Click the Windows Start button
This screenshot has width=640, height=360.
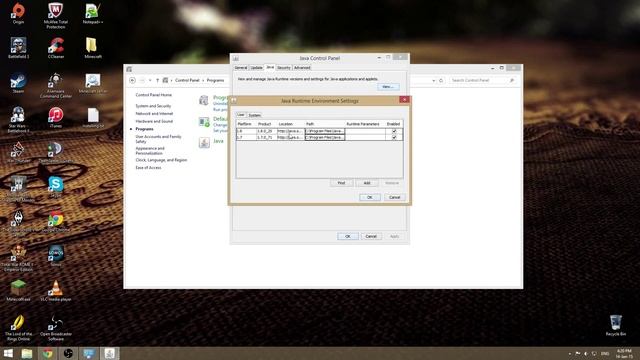click(x=8, y=353)
